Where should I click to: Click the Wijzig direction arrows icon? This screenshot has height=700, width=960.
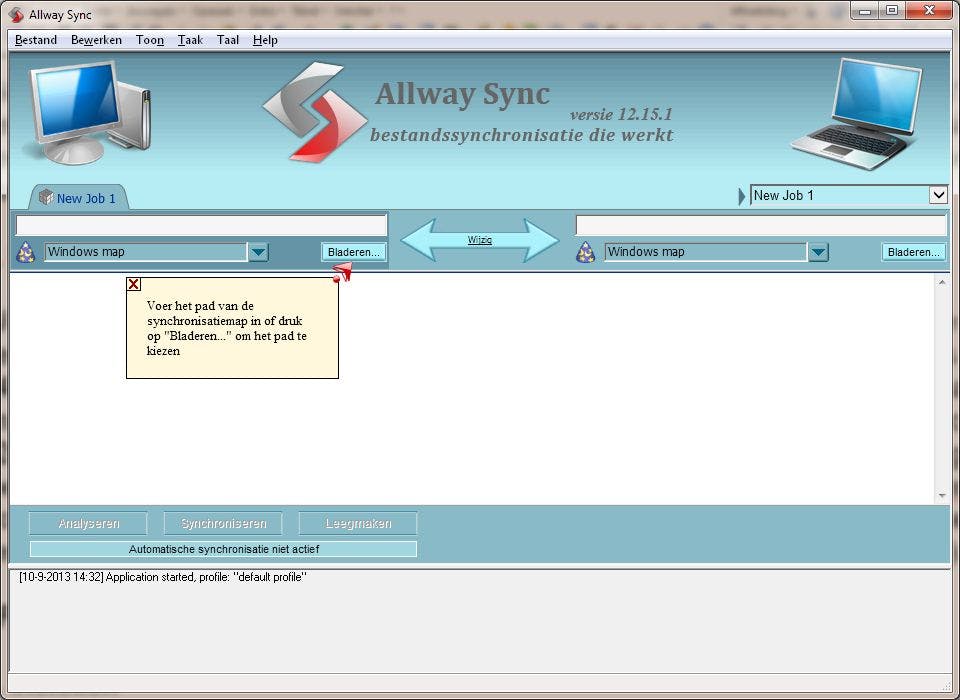480,238
